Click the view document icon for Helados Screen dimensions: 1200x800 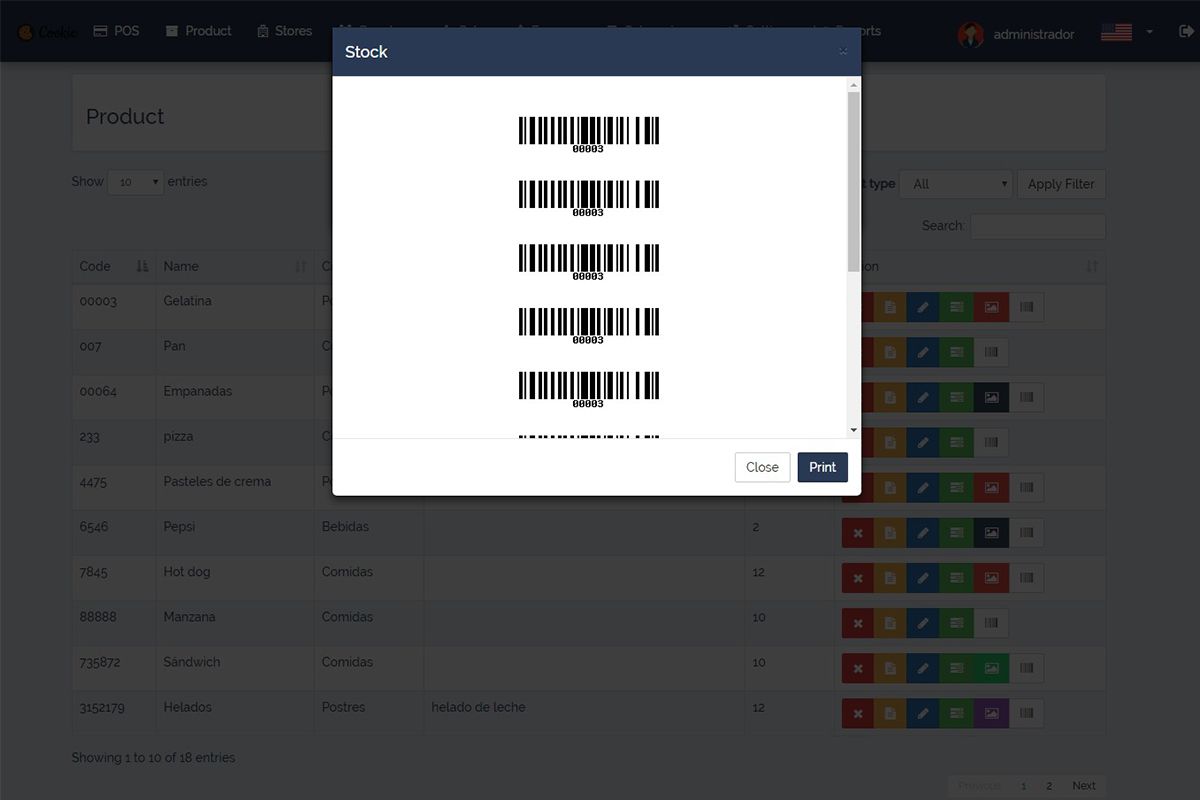pos(890,713)
